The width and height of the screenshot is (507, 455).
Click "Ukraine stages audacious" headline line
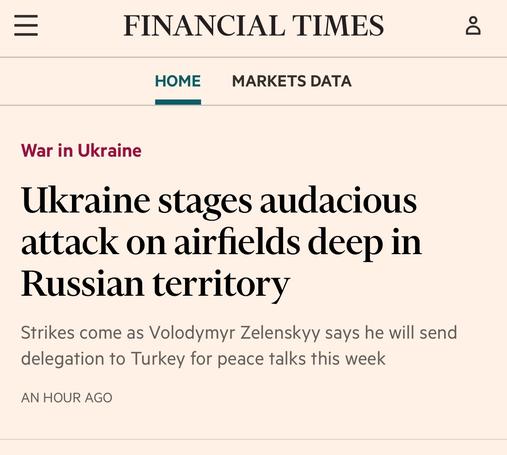(219, 201)
